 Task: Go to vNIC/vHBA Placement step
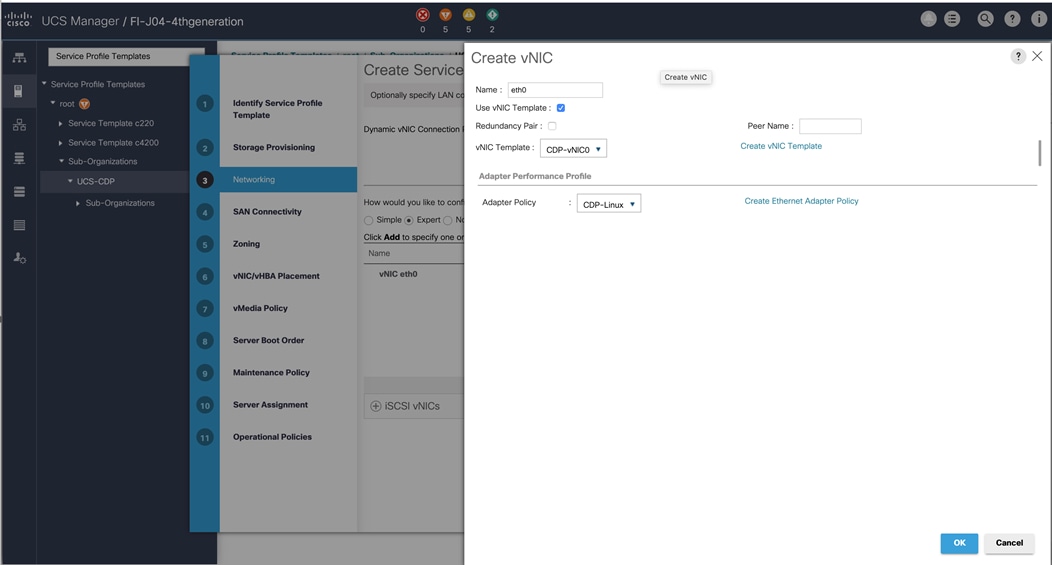276,276
